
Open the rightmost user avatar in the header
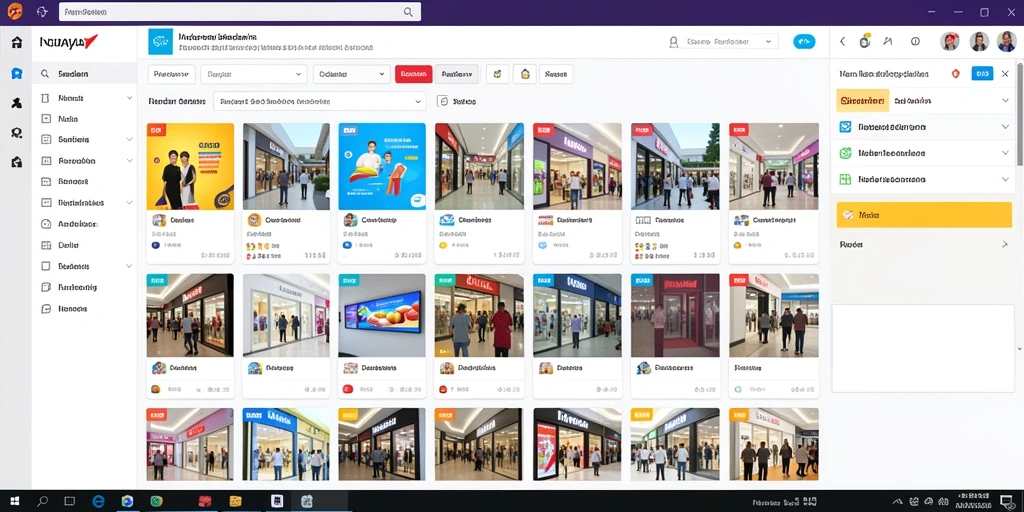tap(1006, 42)
